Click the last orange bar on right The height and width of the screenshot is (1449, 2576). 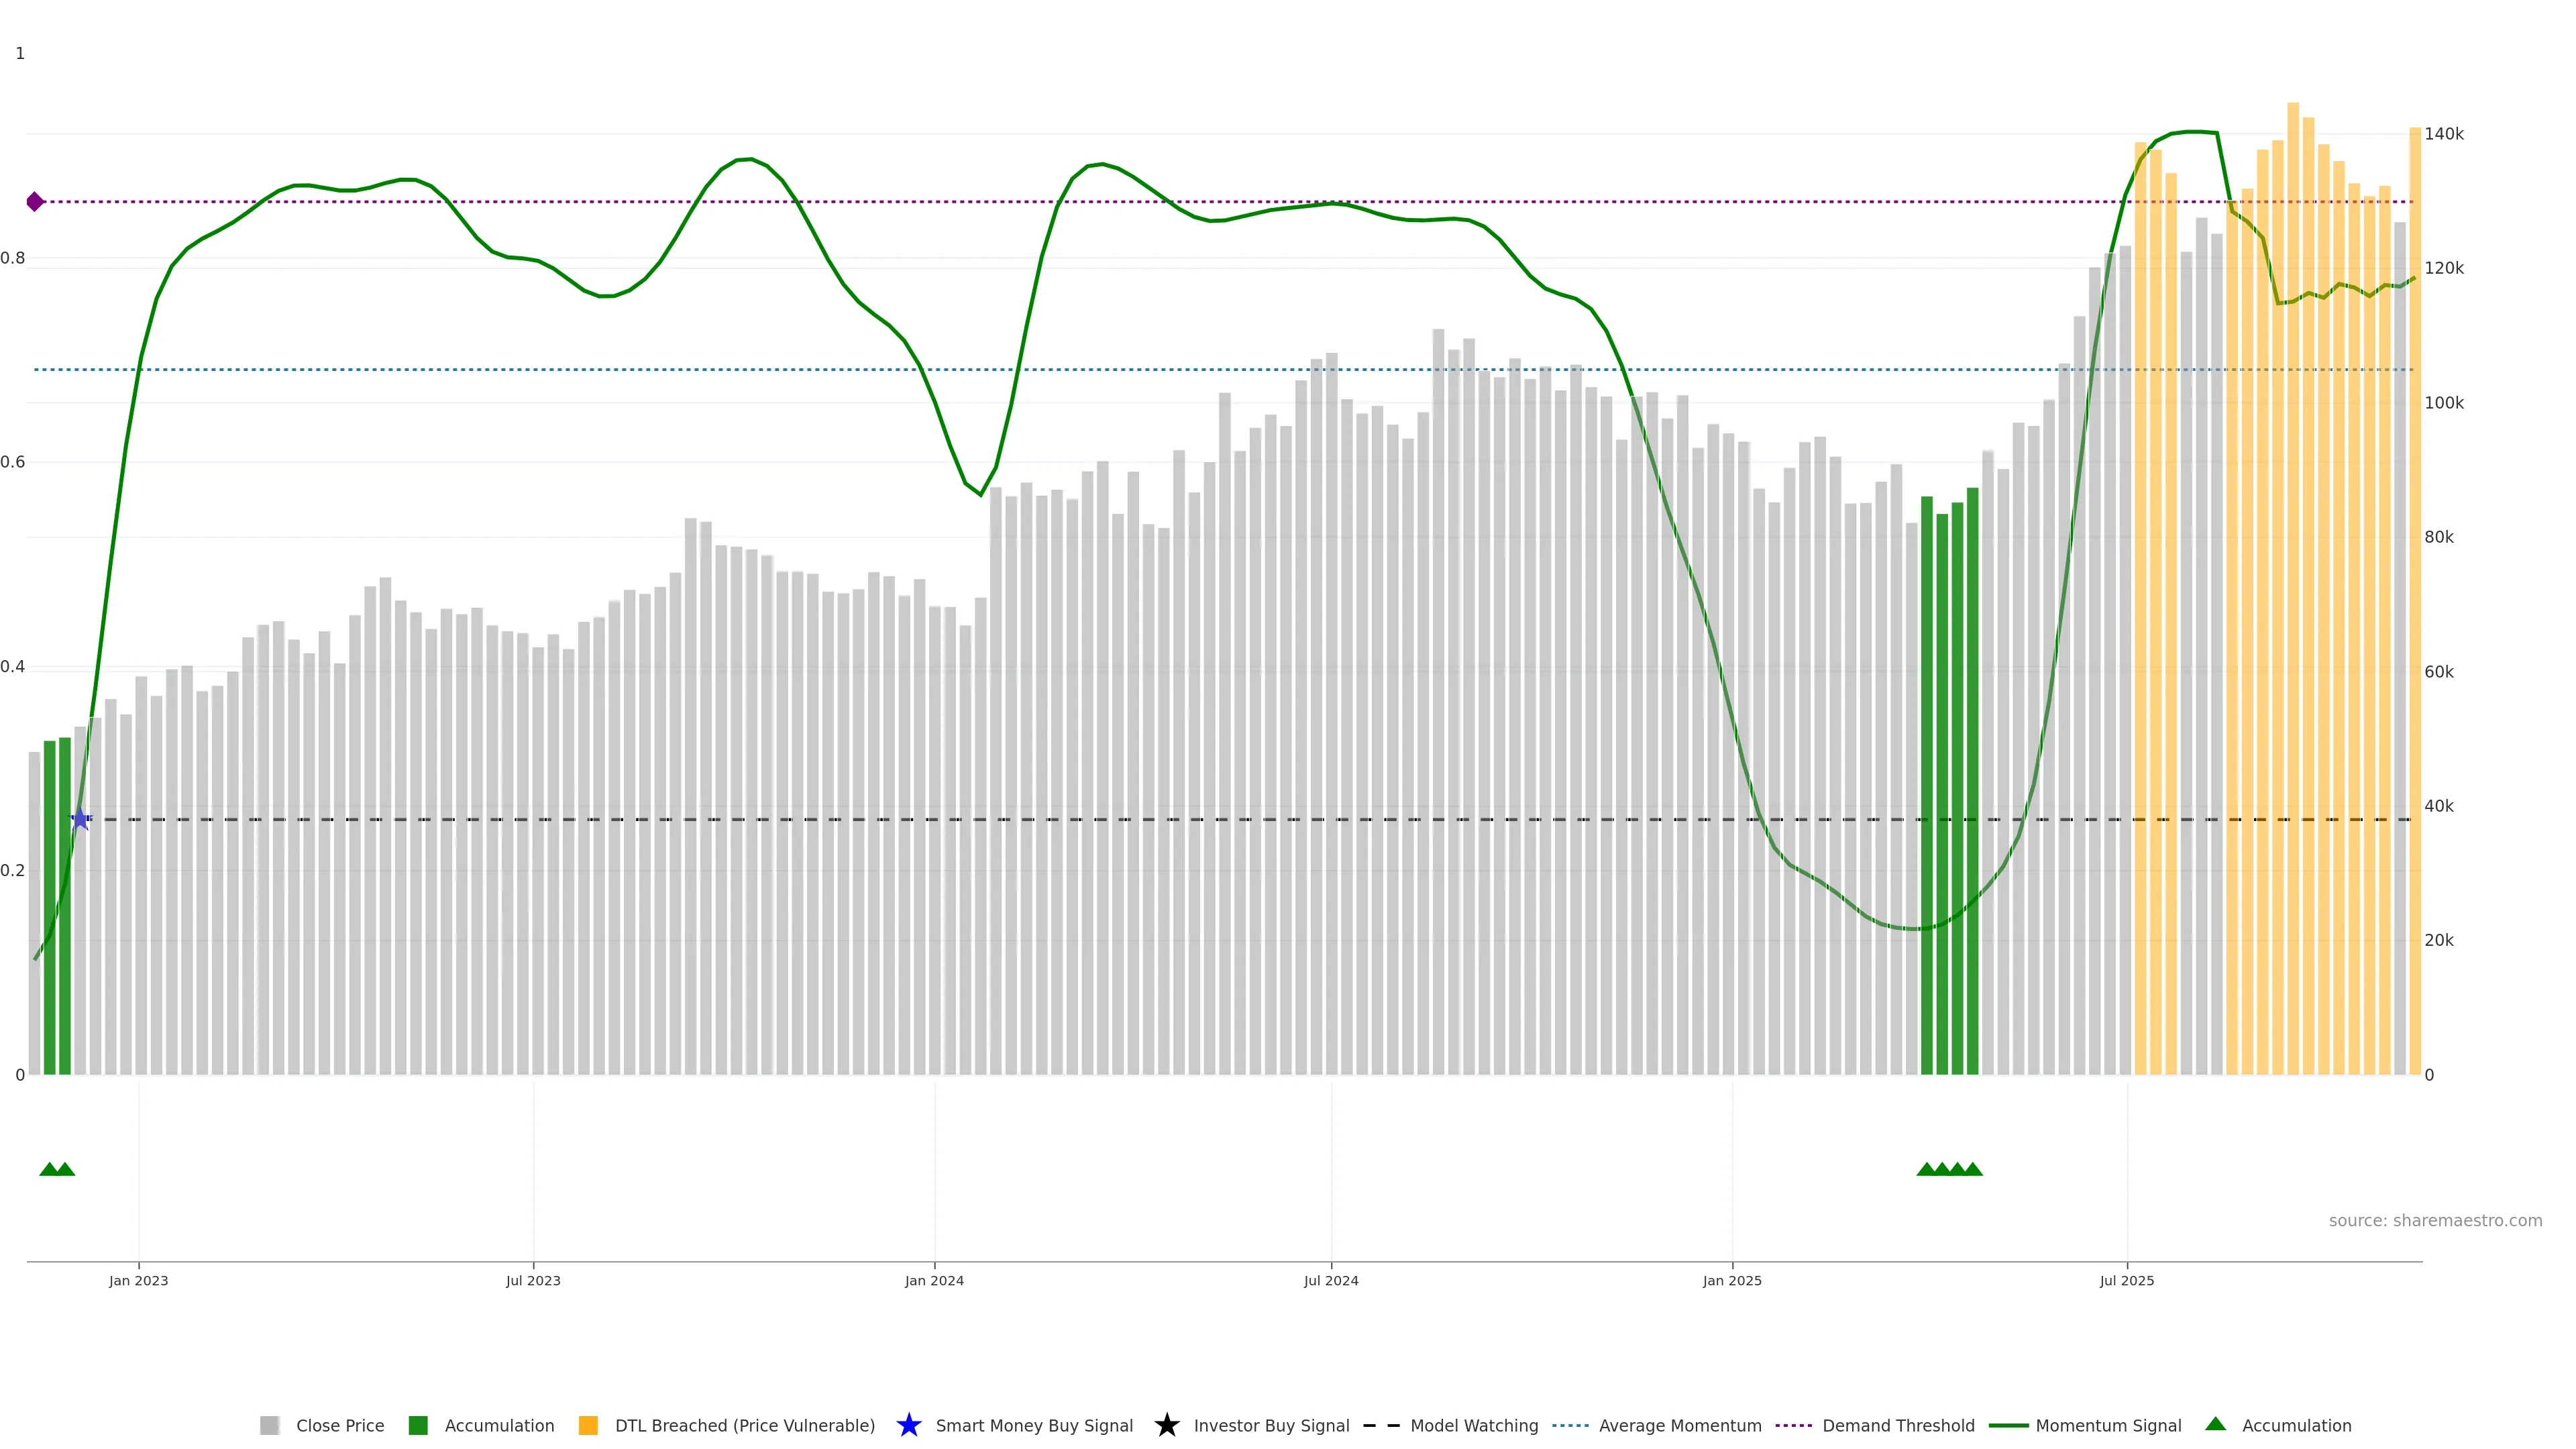(2414, 600)
